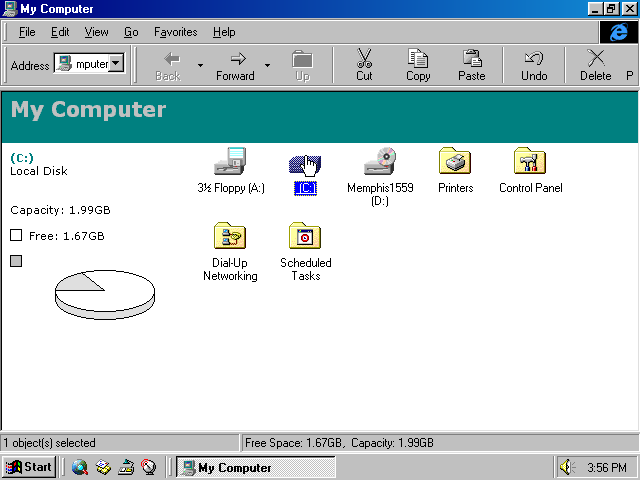Expand the Address bar dropdown
Screen dimensions: 640x480
116,63
